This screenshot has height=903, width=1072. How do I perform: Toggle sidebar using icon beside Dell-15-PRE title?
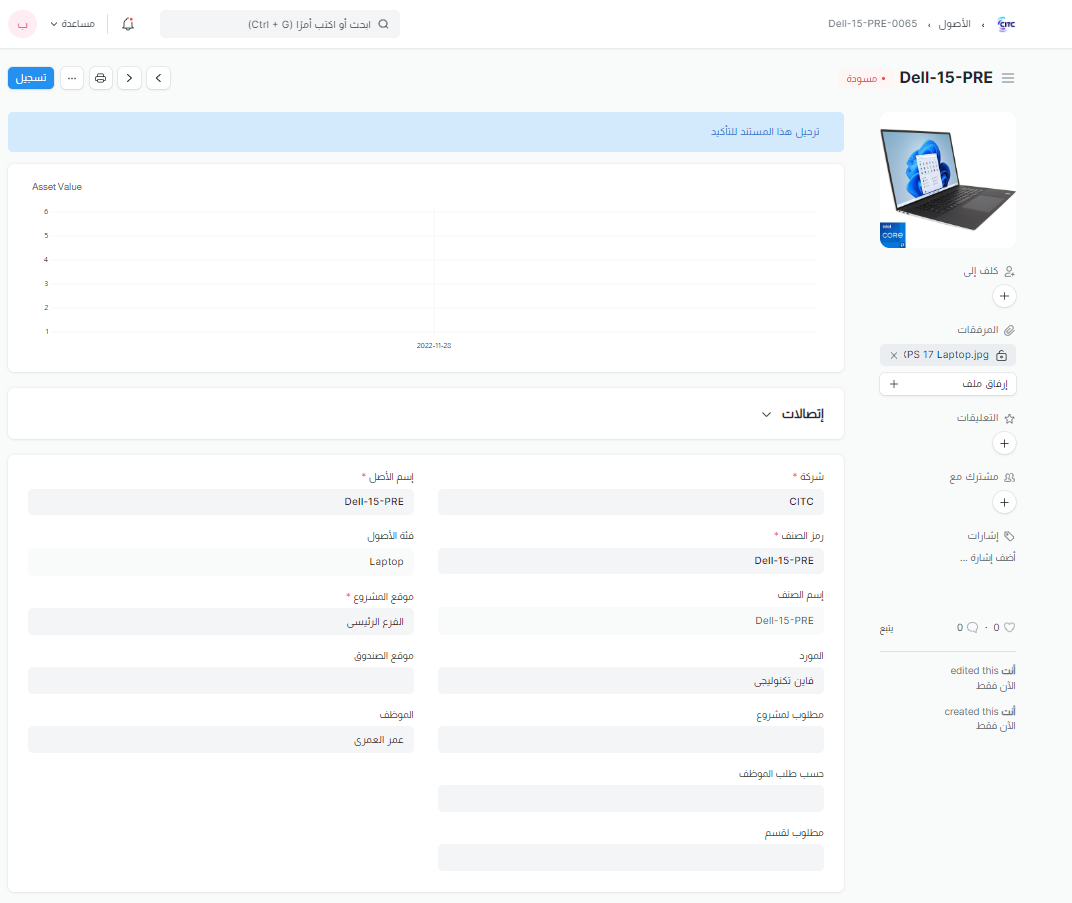1008,78
